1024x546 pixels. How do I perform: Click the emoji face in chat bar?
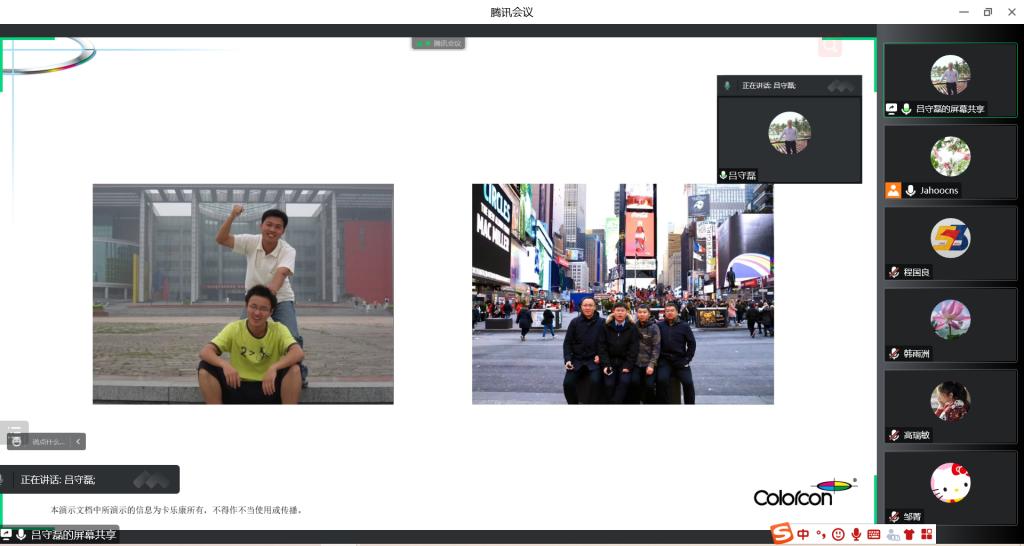[15, 441]
